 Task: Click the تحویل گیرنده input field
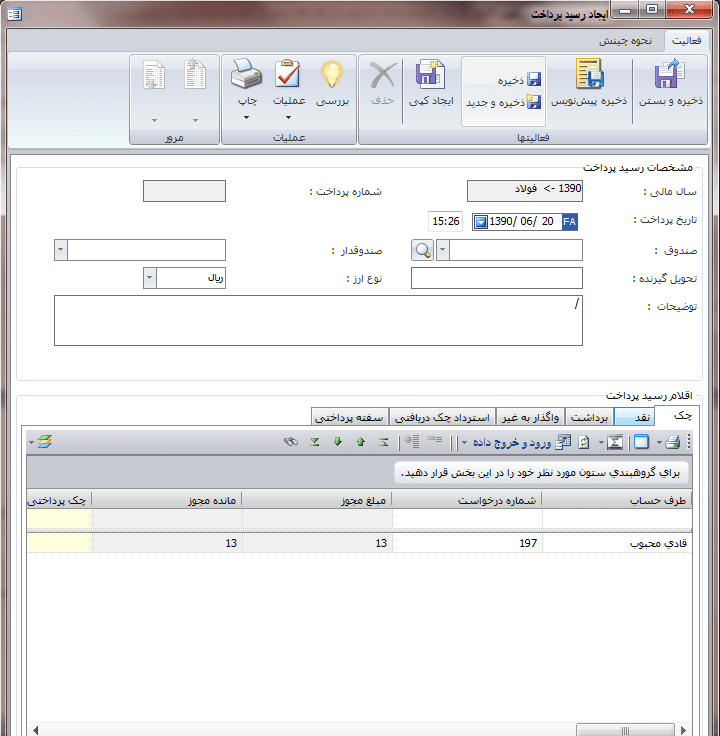496,278
